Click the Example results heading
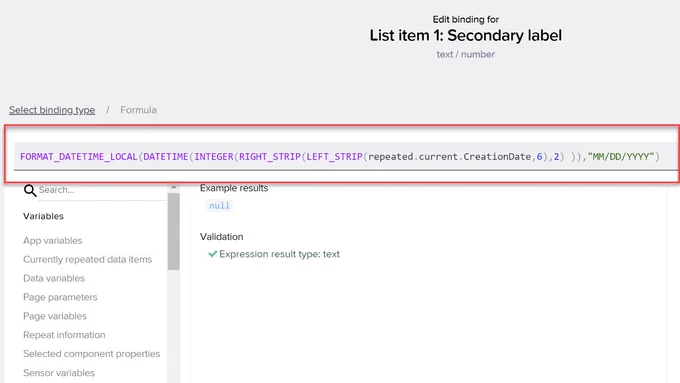 coord(234,188)
